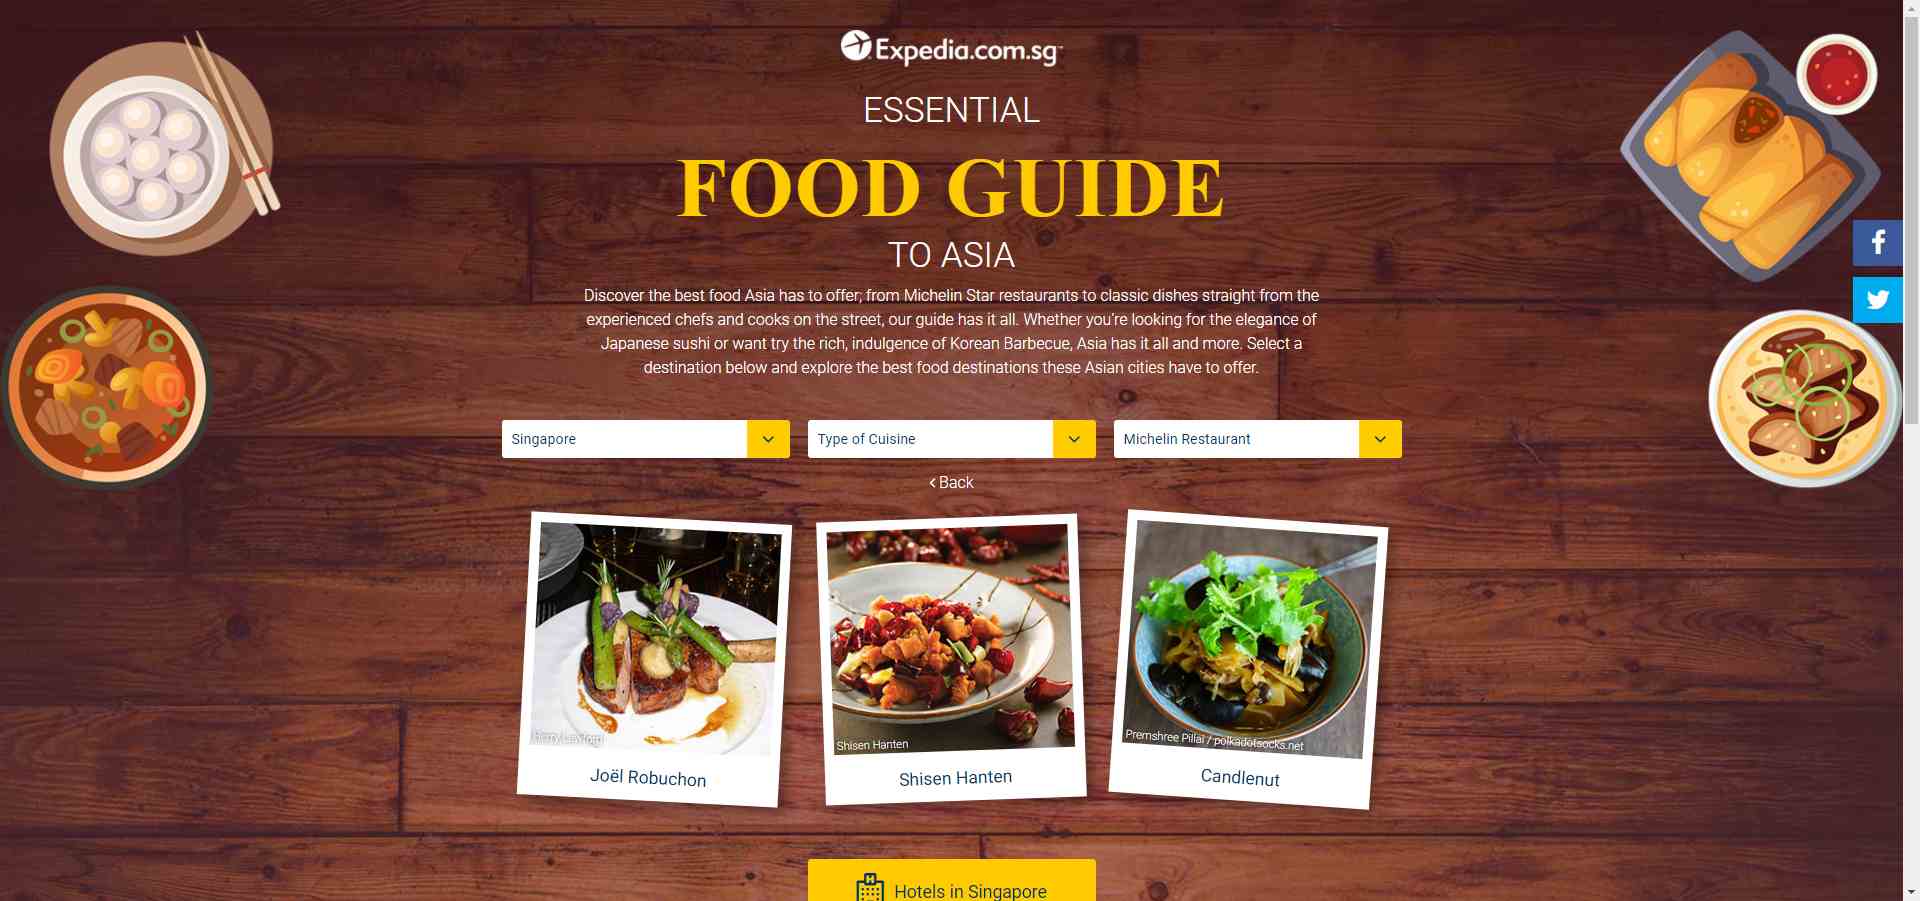Open the Type of Cuisine dropdown

[x=951, y=439]
